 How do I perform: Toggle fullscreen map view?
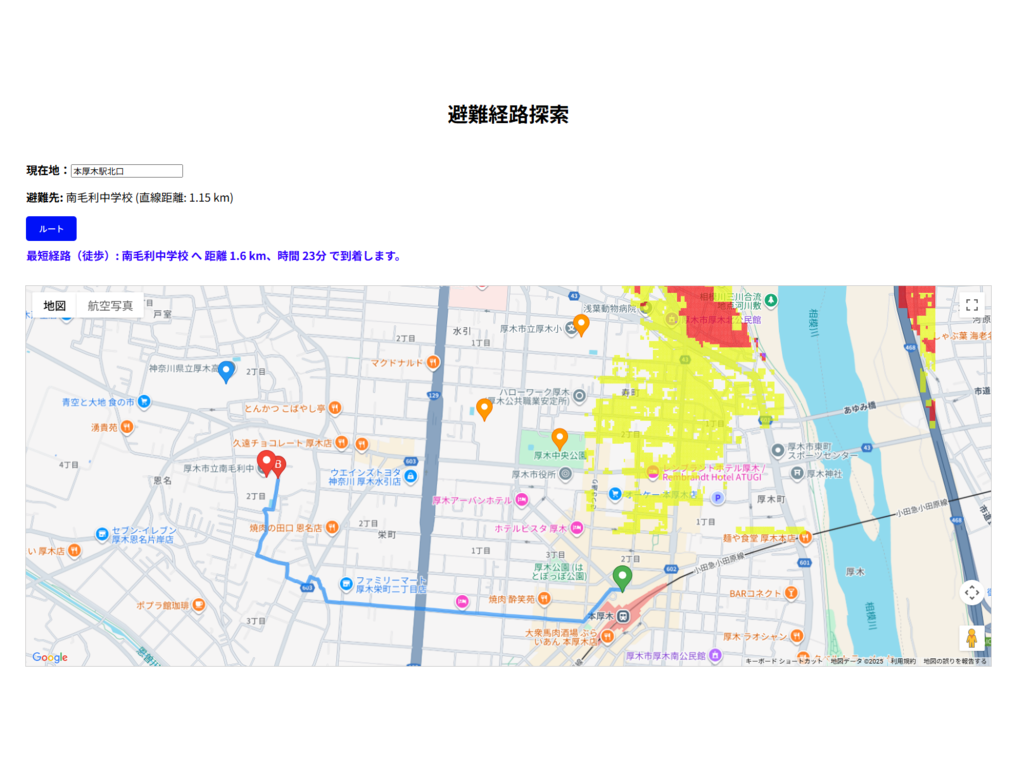(x=971, y=306)
